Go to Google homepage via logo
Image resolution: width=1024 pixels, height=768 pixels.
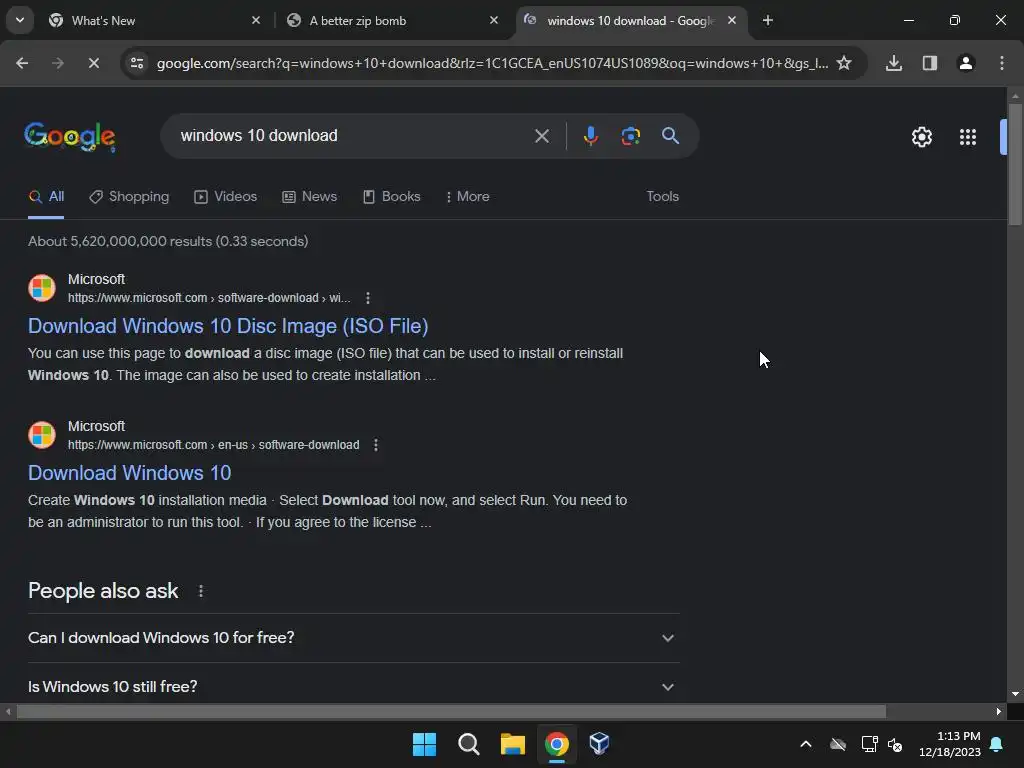[70, 136]
